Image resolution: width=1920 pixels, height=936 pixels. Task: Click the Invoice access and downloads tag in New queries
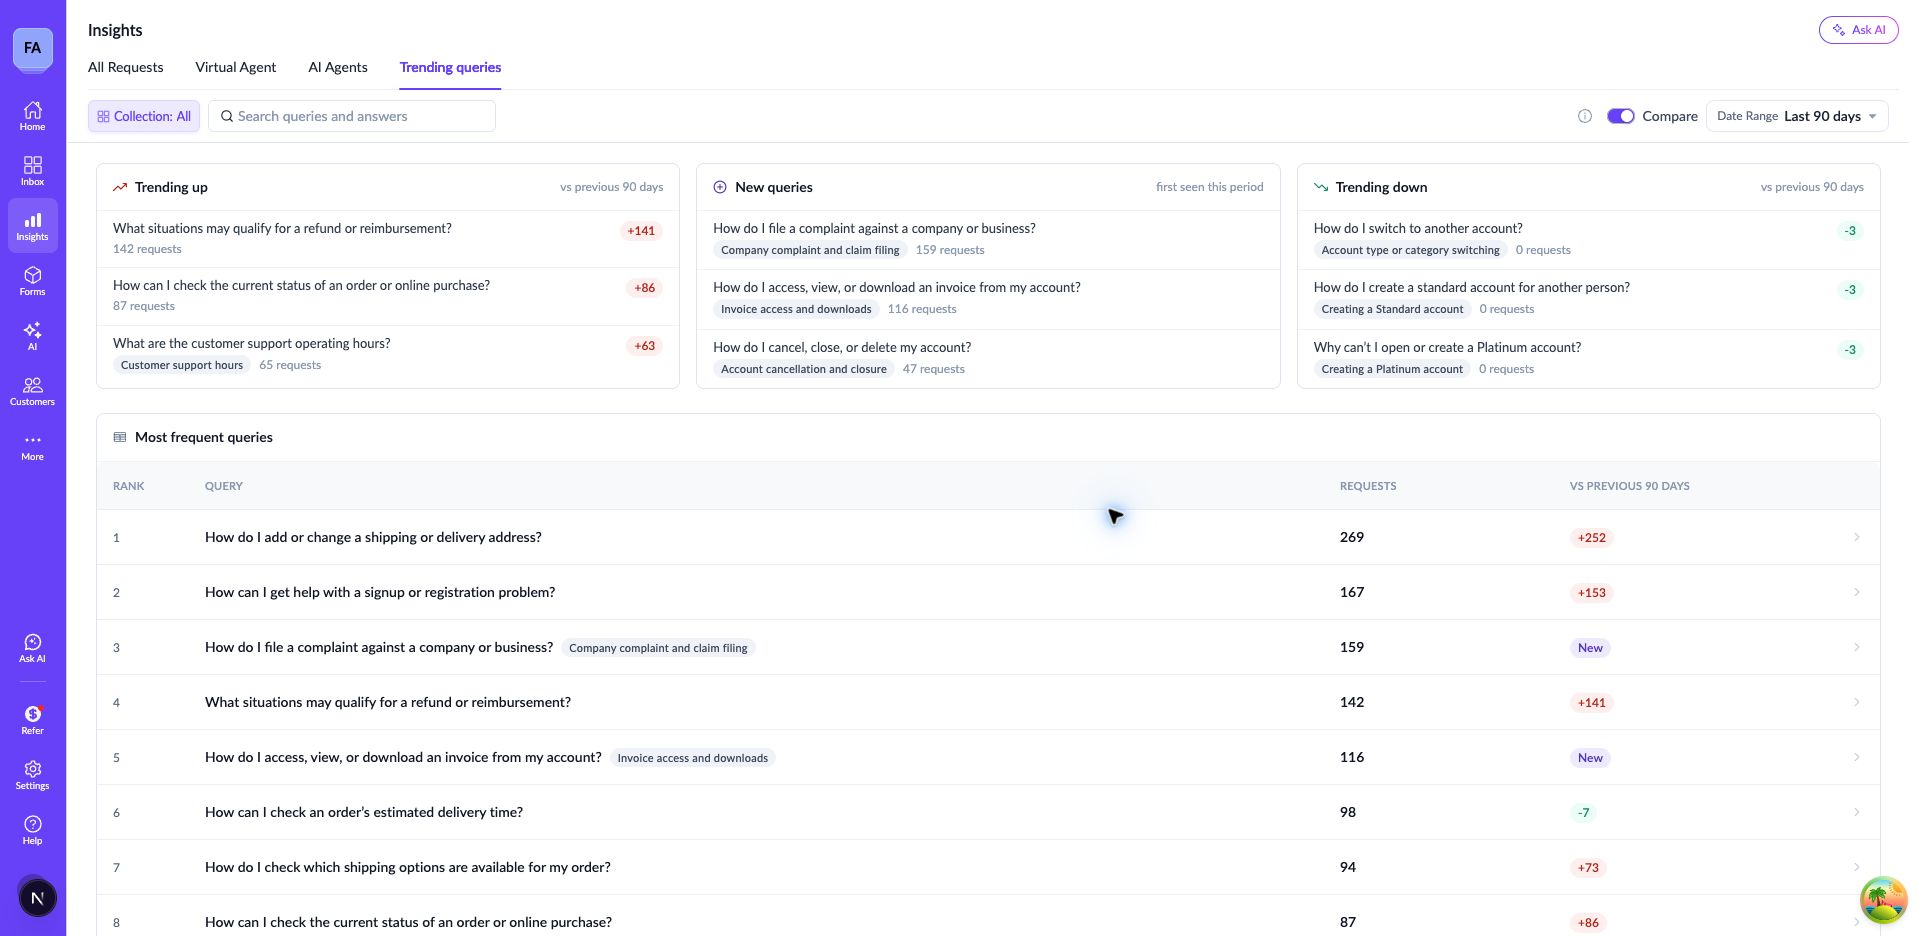(796, 309)
